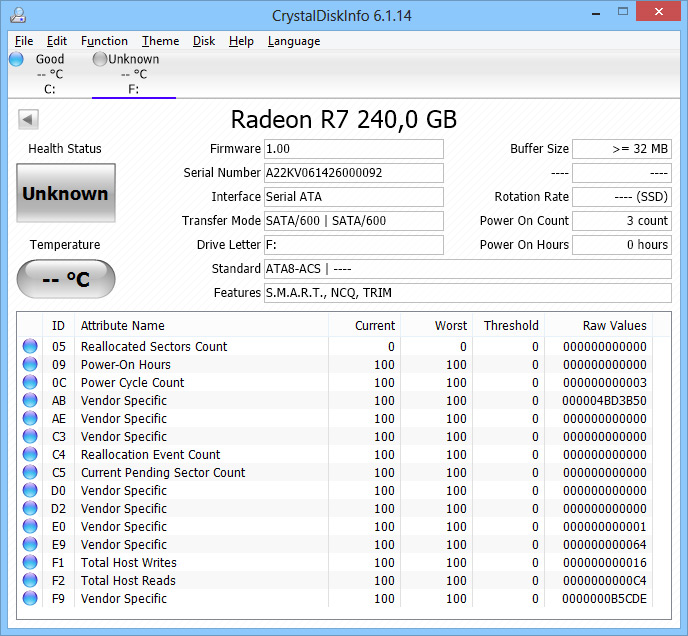This screenshot has width=688, height=636.
Task: Click the Features field with S.M.A.R.T., NCQ, TRIM
Action: (468, 292)
